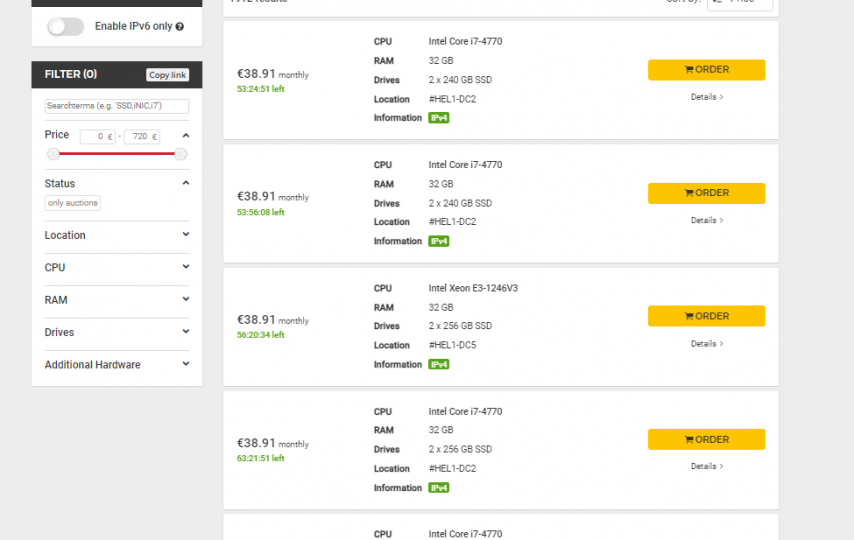Grab the right price slider handle
Viewport: 854px width, 540px height.
(x=180, y=154)
